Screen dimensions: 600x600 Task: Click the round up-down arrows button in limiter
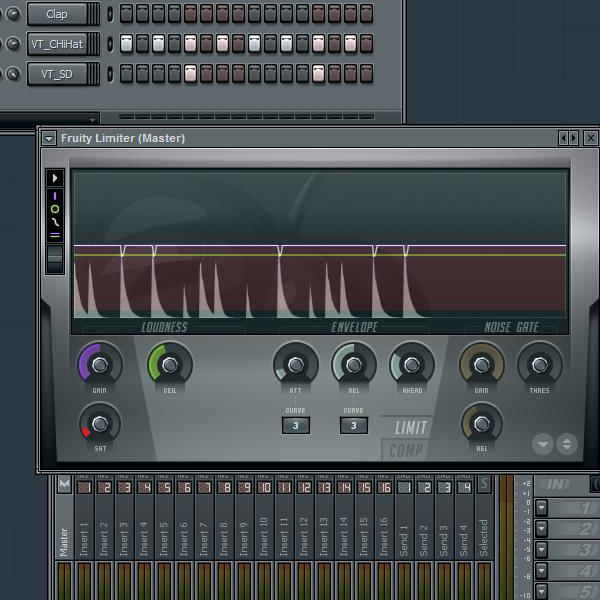pos(567,444)
